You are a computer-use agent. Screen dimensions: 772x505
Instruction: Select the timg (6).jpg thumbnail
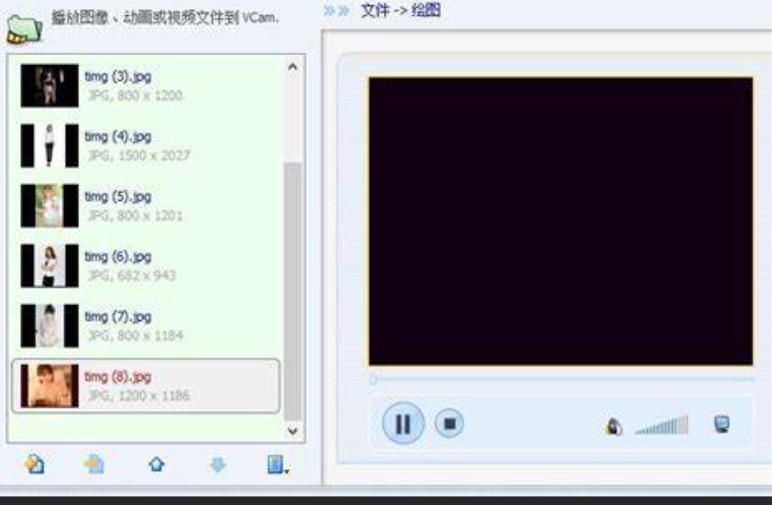pos(49,266)
